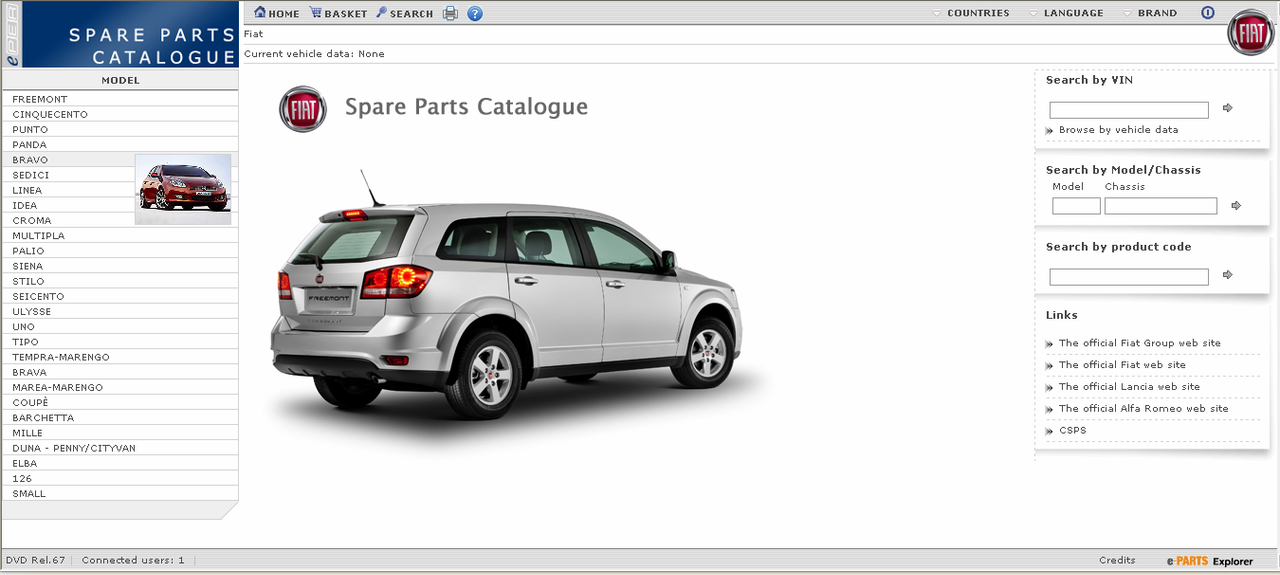This screenshot has height=575, width=1280.
Task: Select BARCHETTA model
Action: [x=119, y=418]
